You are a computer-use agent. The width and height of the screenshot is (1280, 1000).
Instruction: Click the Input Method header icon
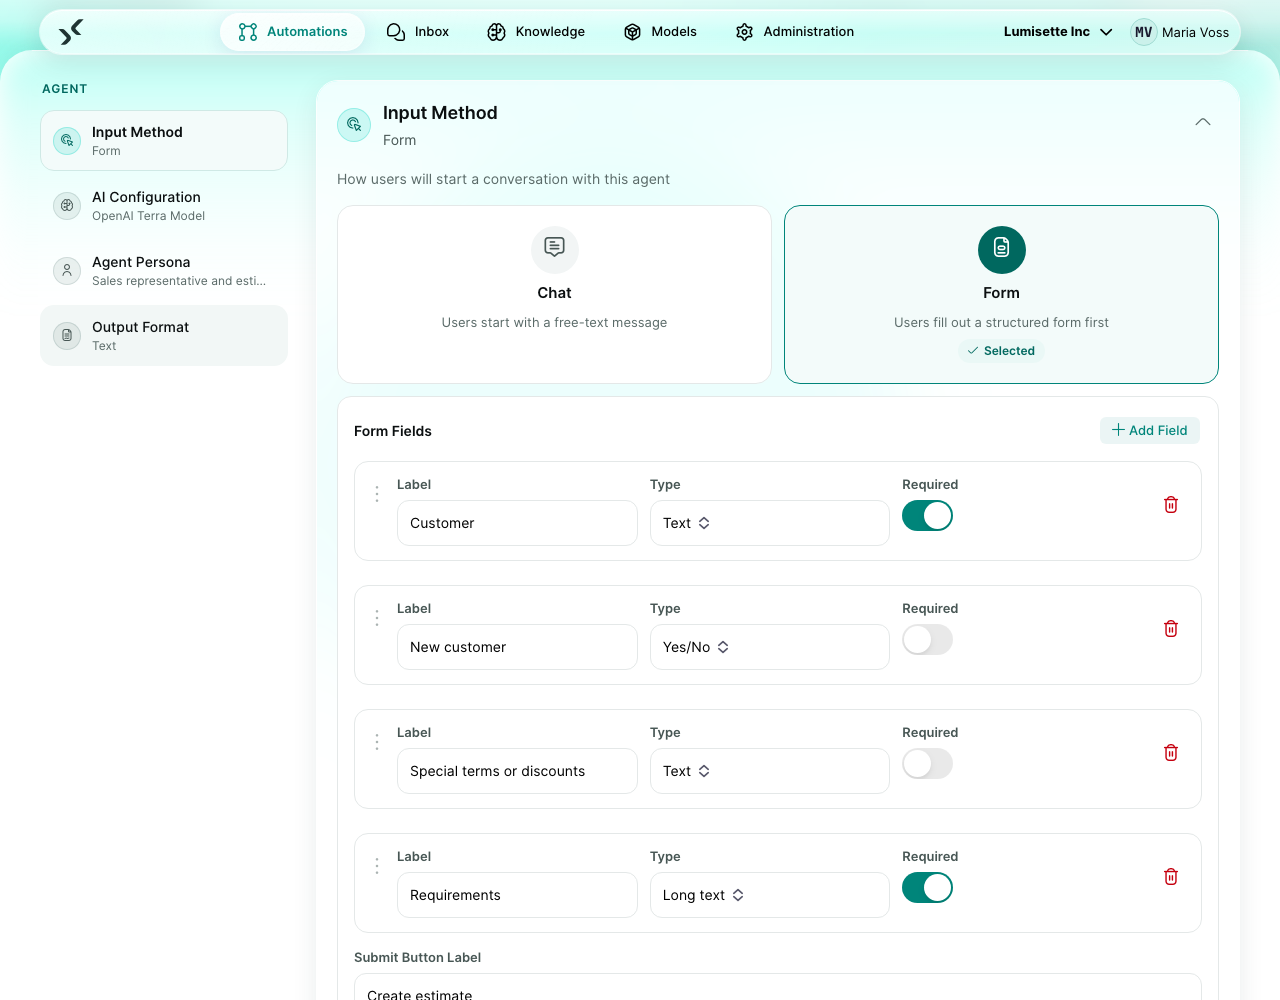tap(354, 125)
